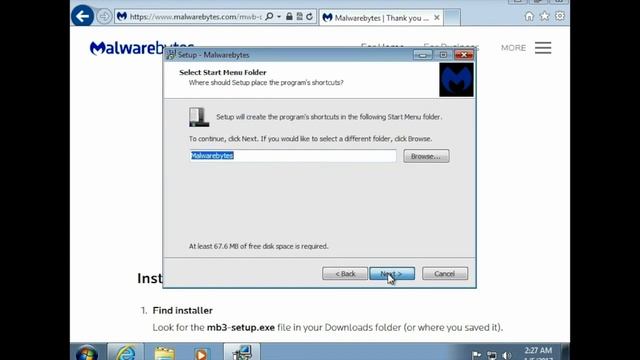The image size is (640, 360).
Task: Click the Malwarebytes website logo
Action: [x=127, y=48]
